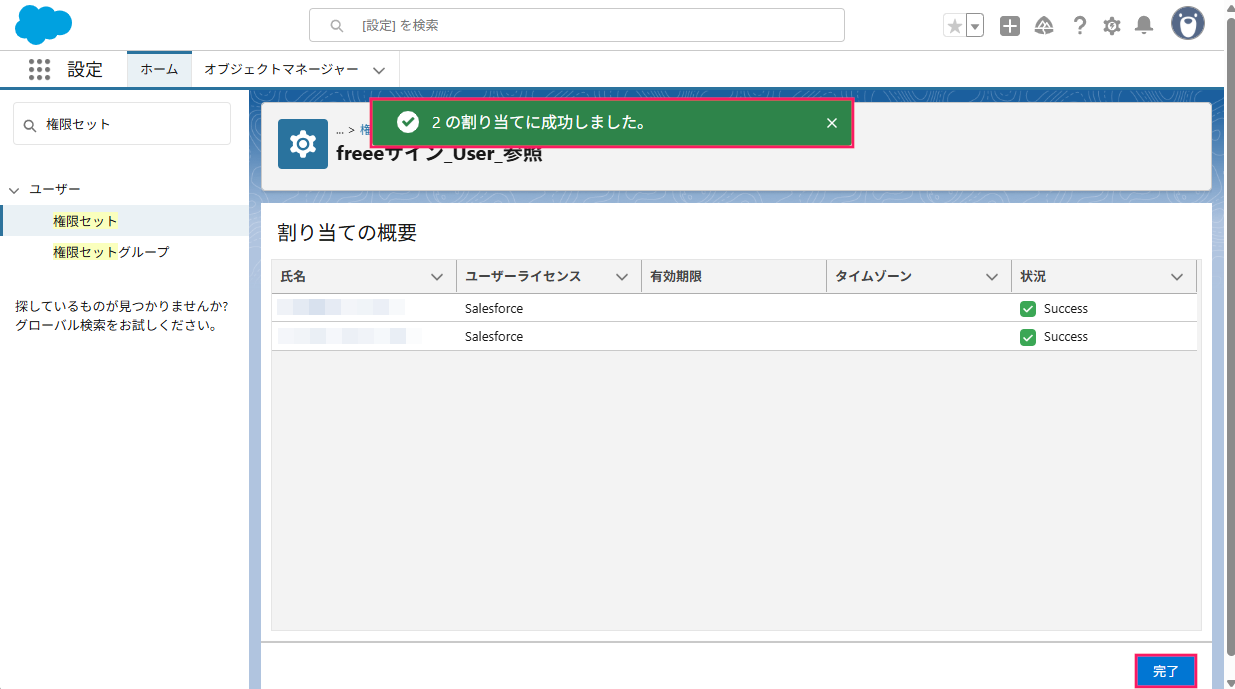Click the first row's Success check icon
Viewport: 1235px width, 689px height.
pos(1028,309)
